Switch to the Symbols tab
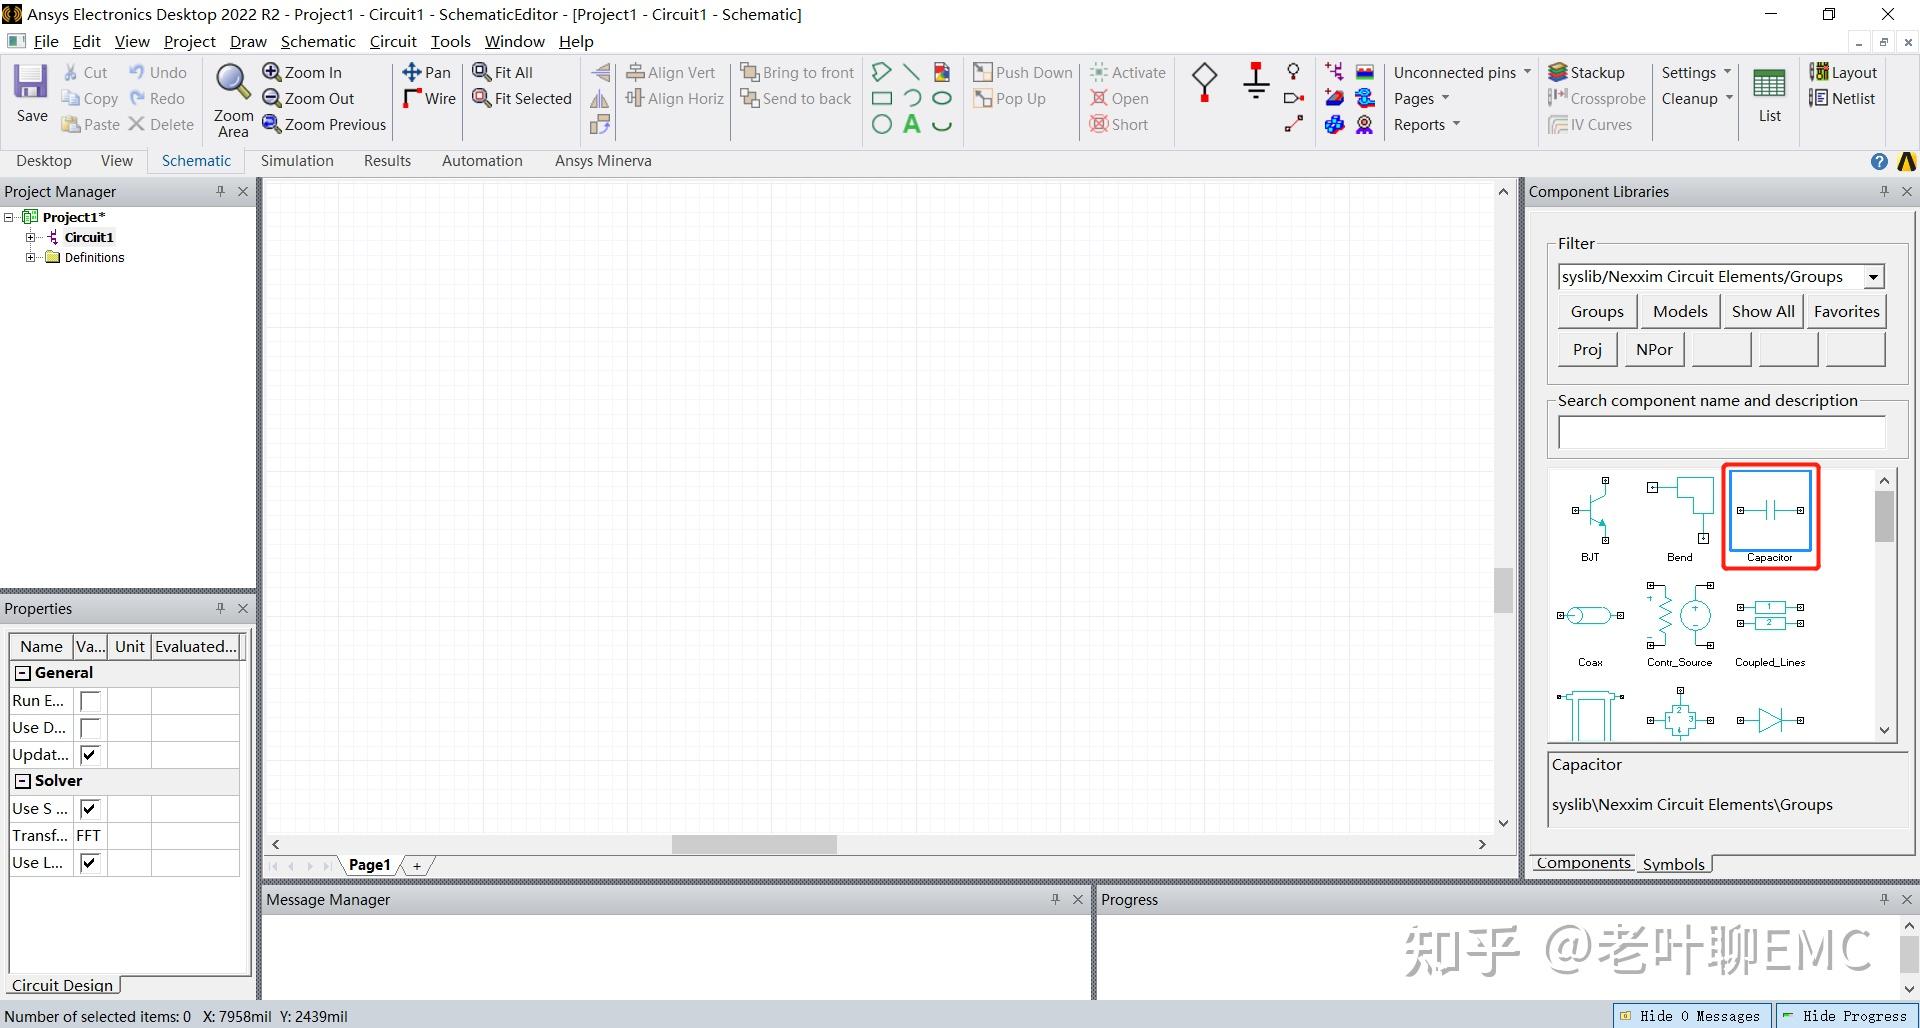The image size is (1920, 1028). [x=1673, y=864]
